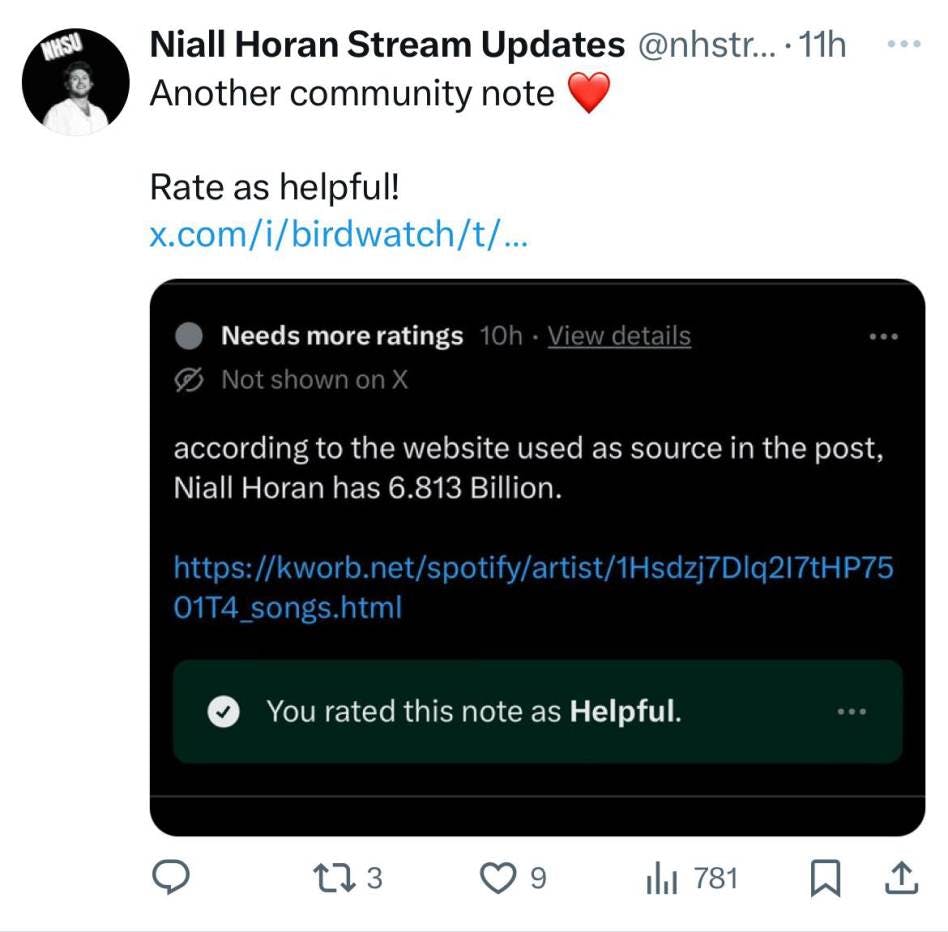
Task: Open options for the Helpful rating banner
Action: (851, 712)
